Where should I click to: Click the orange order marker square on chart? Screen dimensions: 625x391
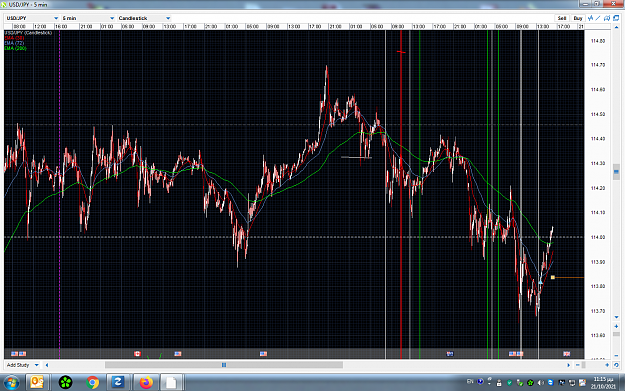point(553,277)
